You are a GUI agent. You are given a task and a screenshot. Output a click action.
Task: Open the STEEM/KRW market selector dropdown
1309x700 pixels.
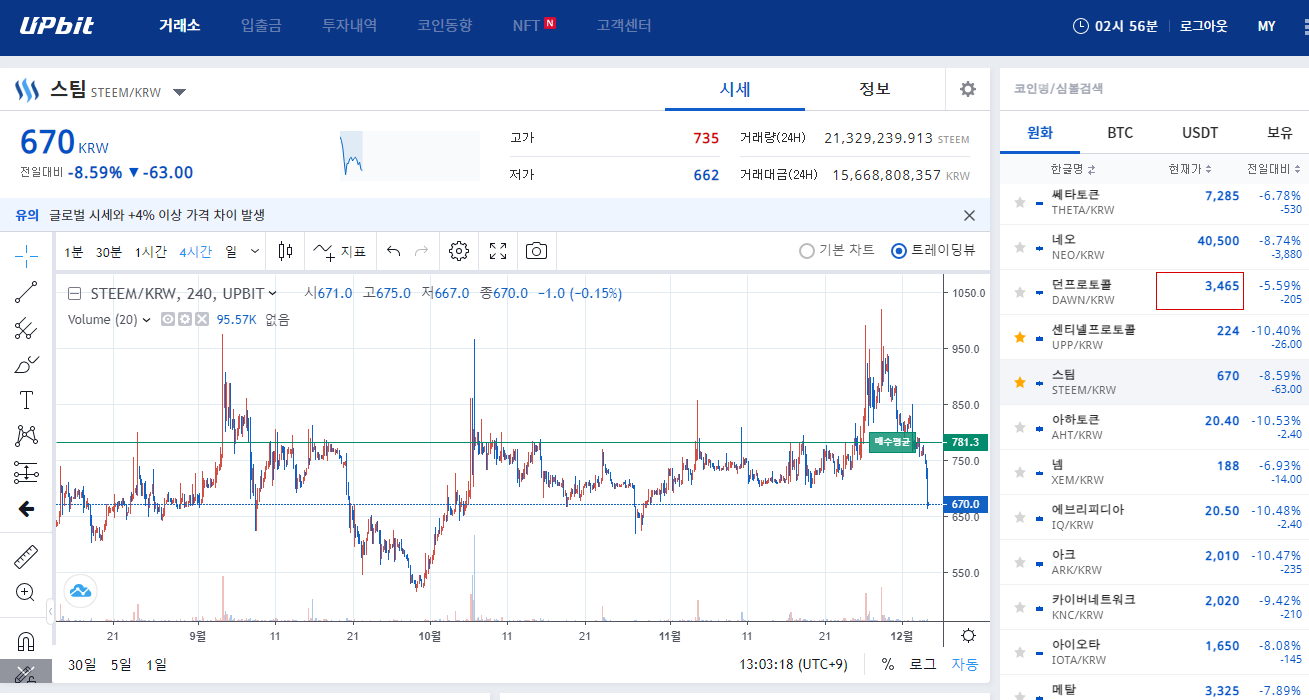[179, 93]
